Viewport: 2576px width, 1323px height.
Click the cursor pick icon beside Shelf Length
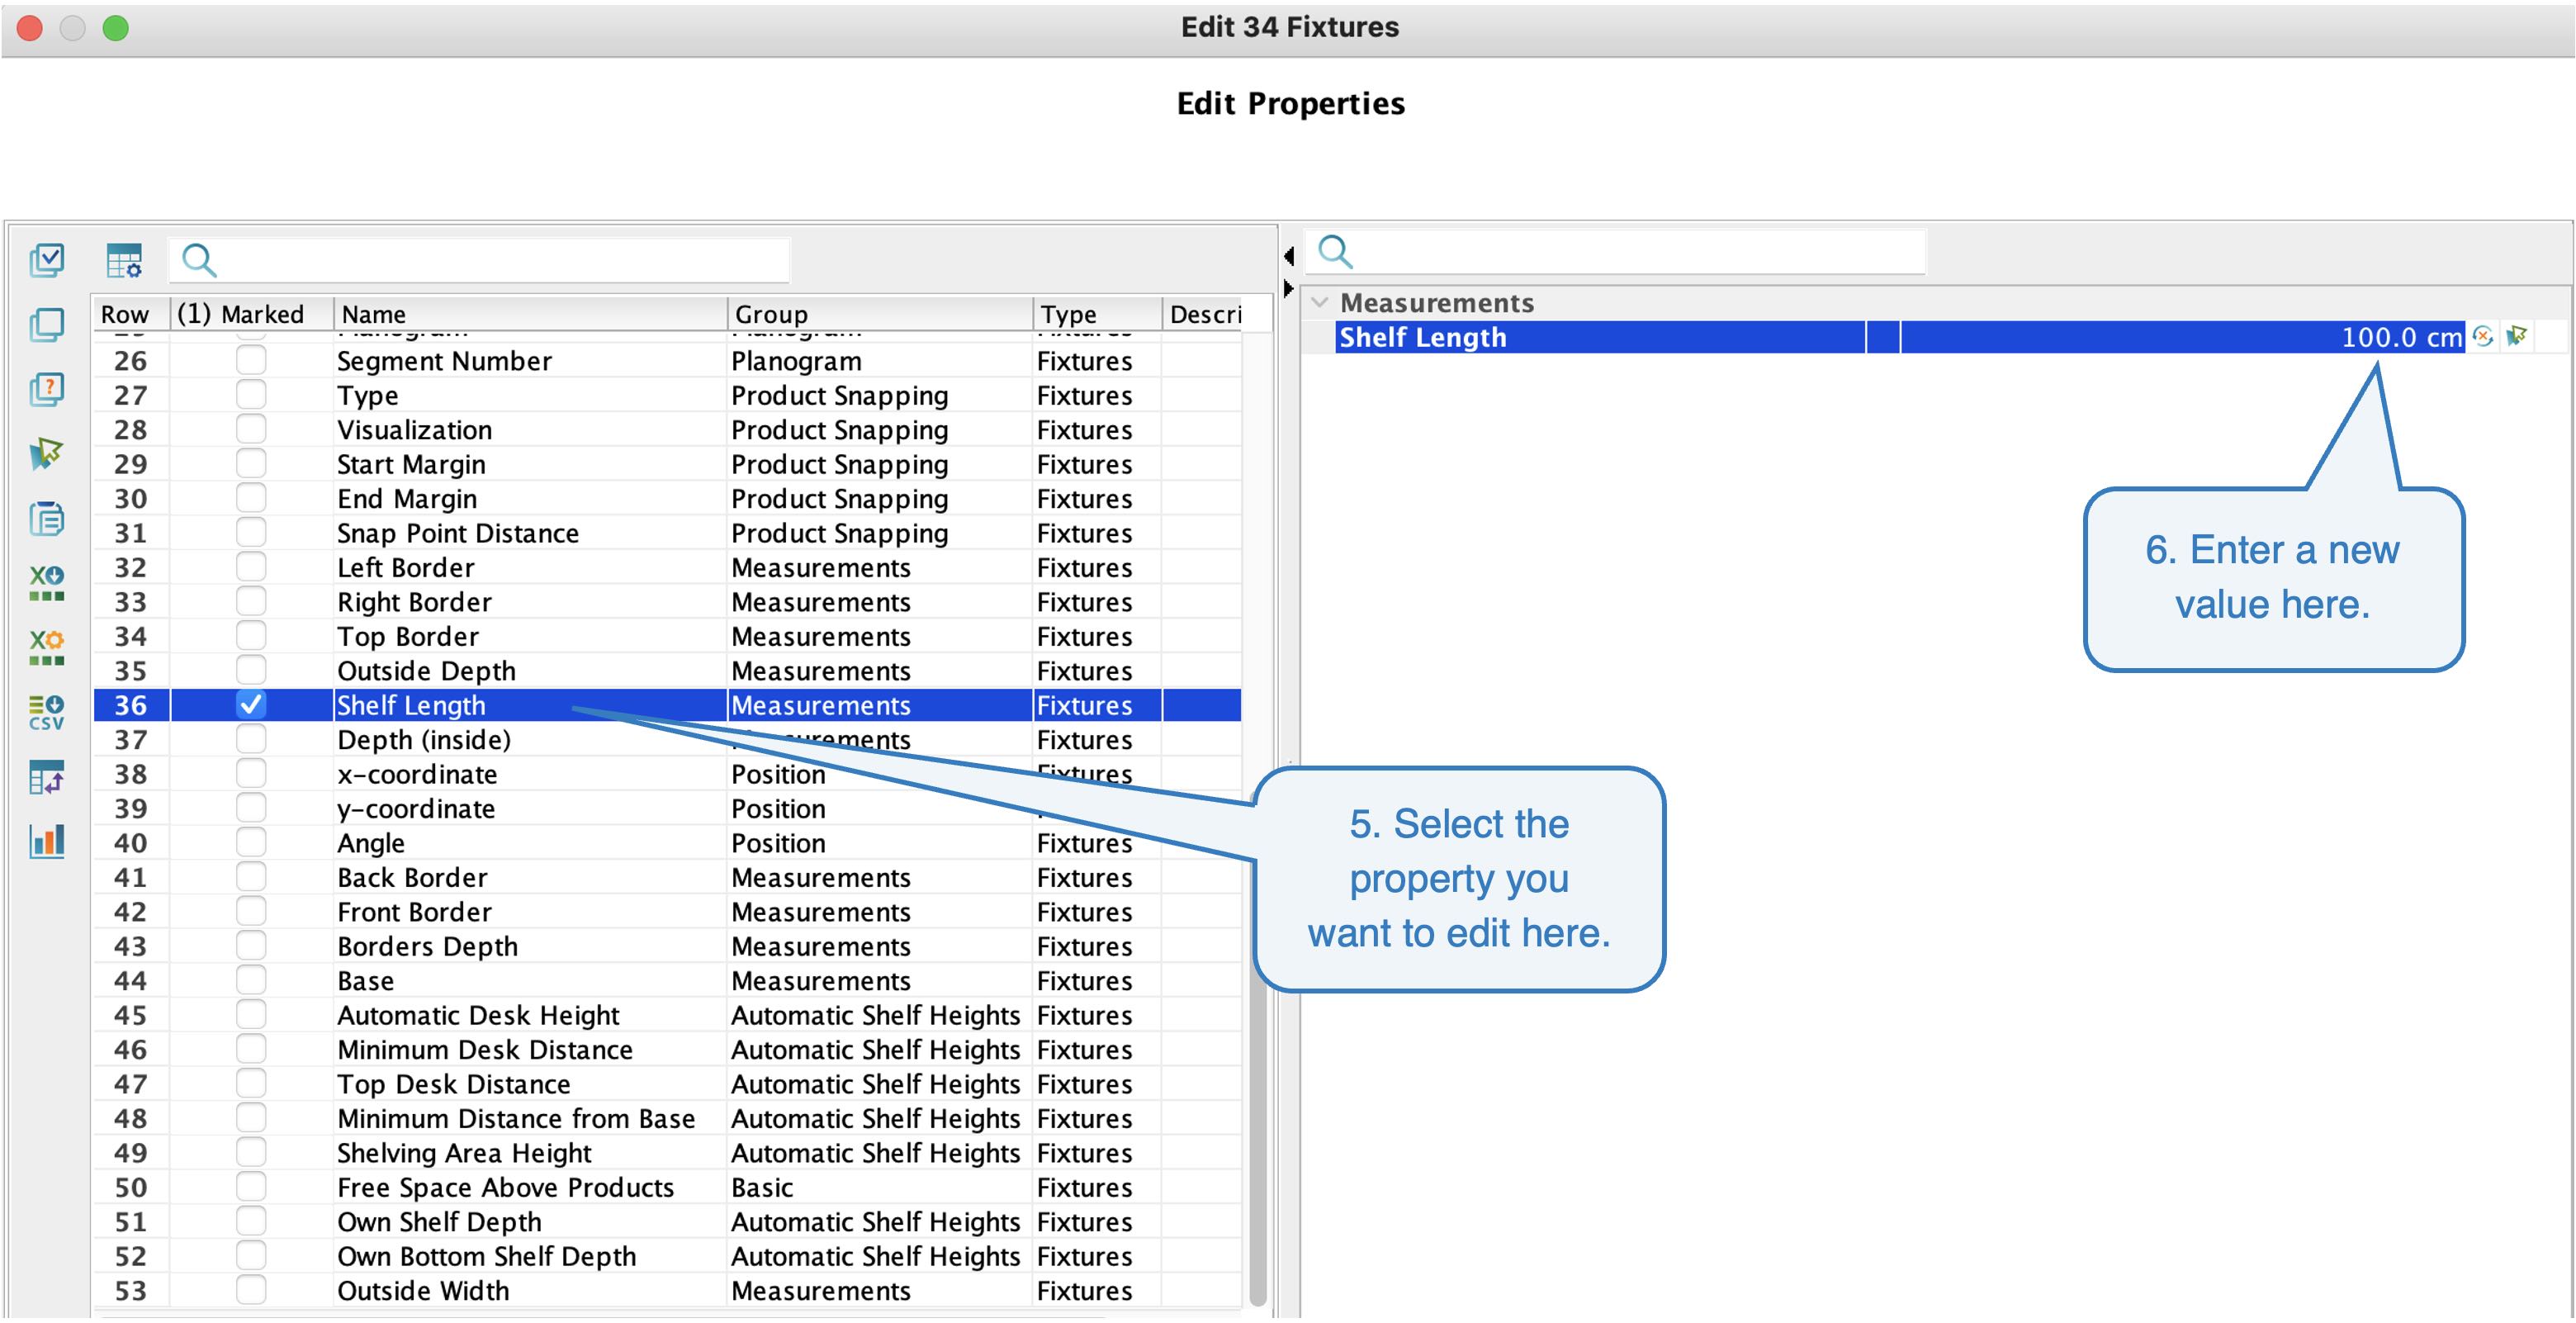tap(2517, 337)
